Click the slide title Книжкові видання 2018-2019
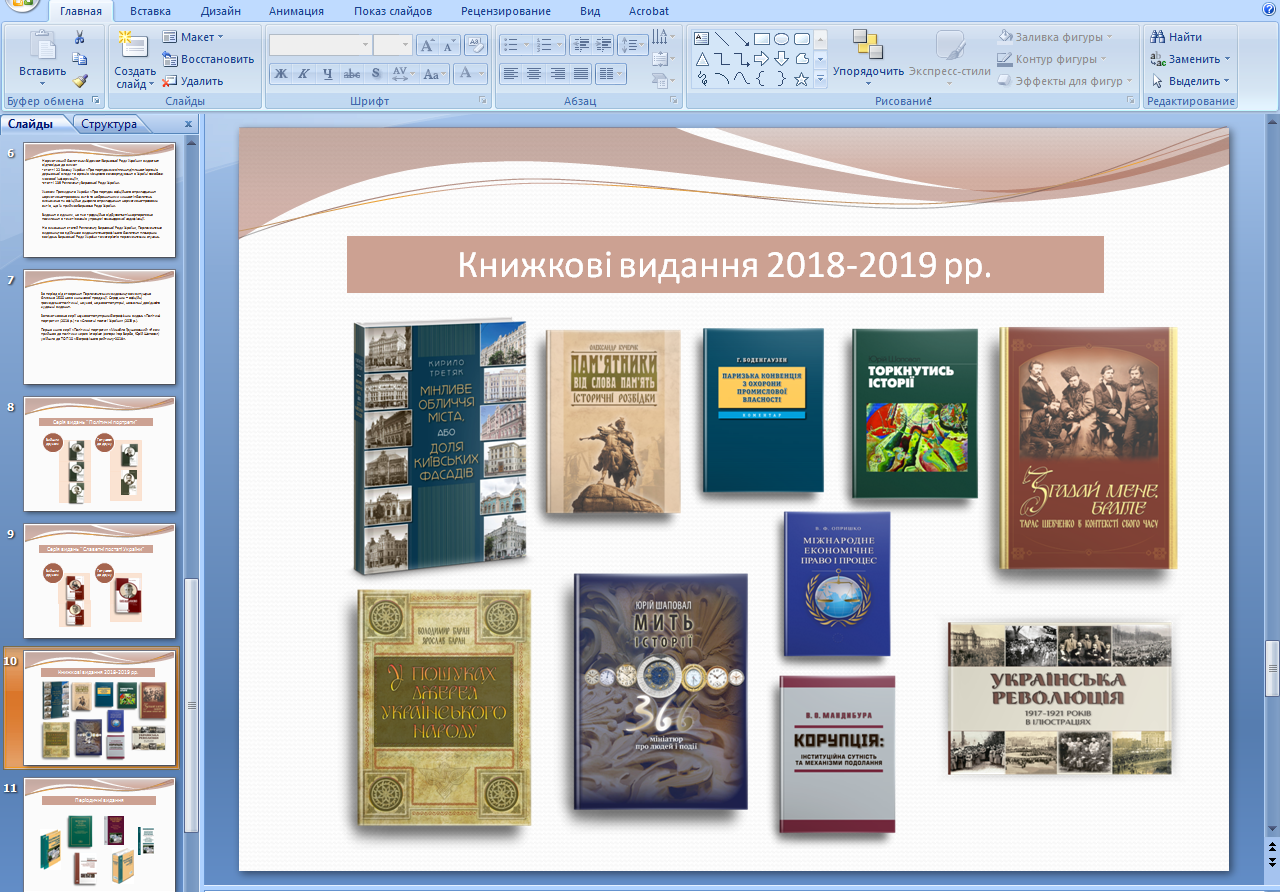 pos(724,265)
